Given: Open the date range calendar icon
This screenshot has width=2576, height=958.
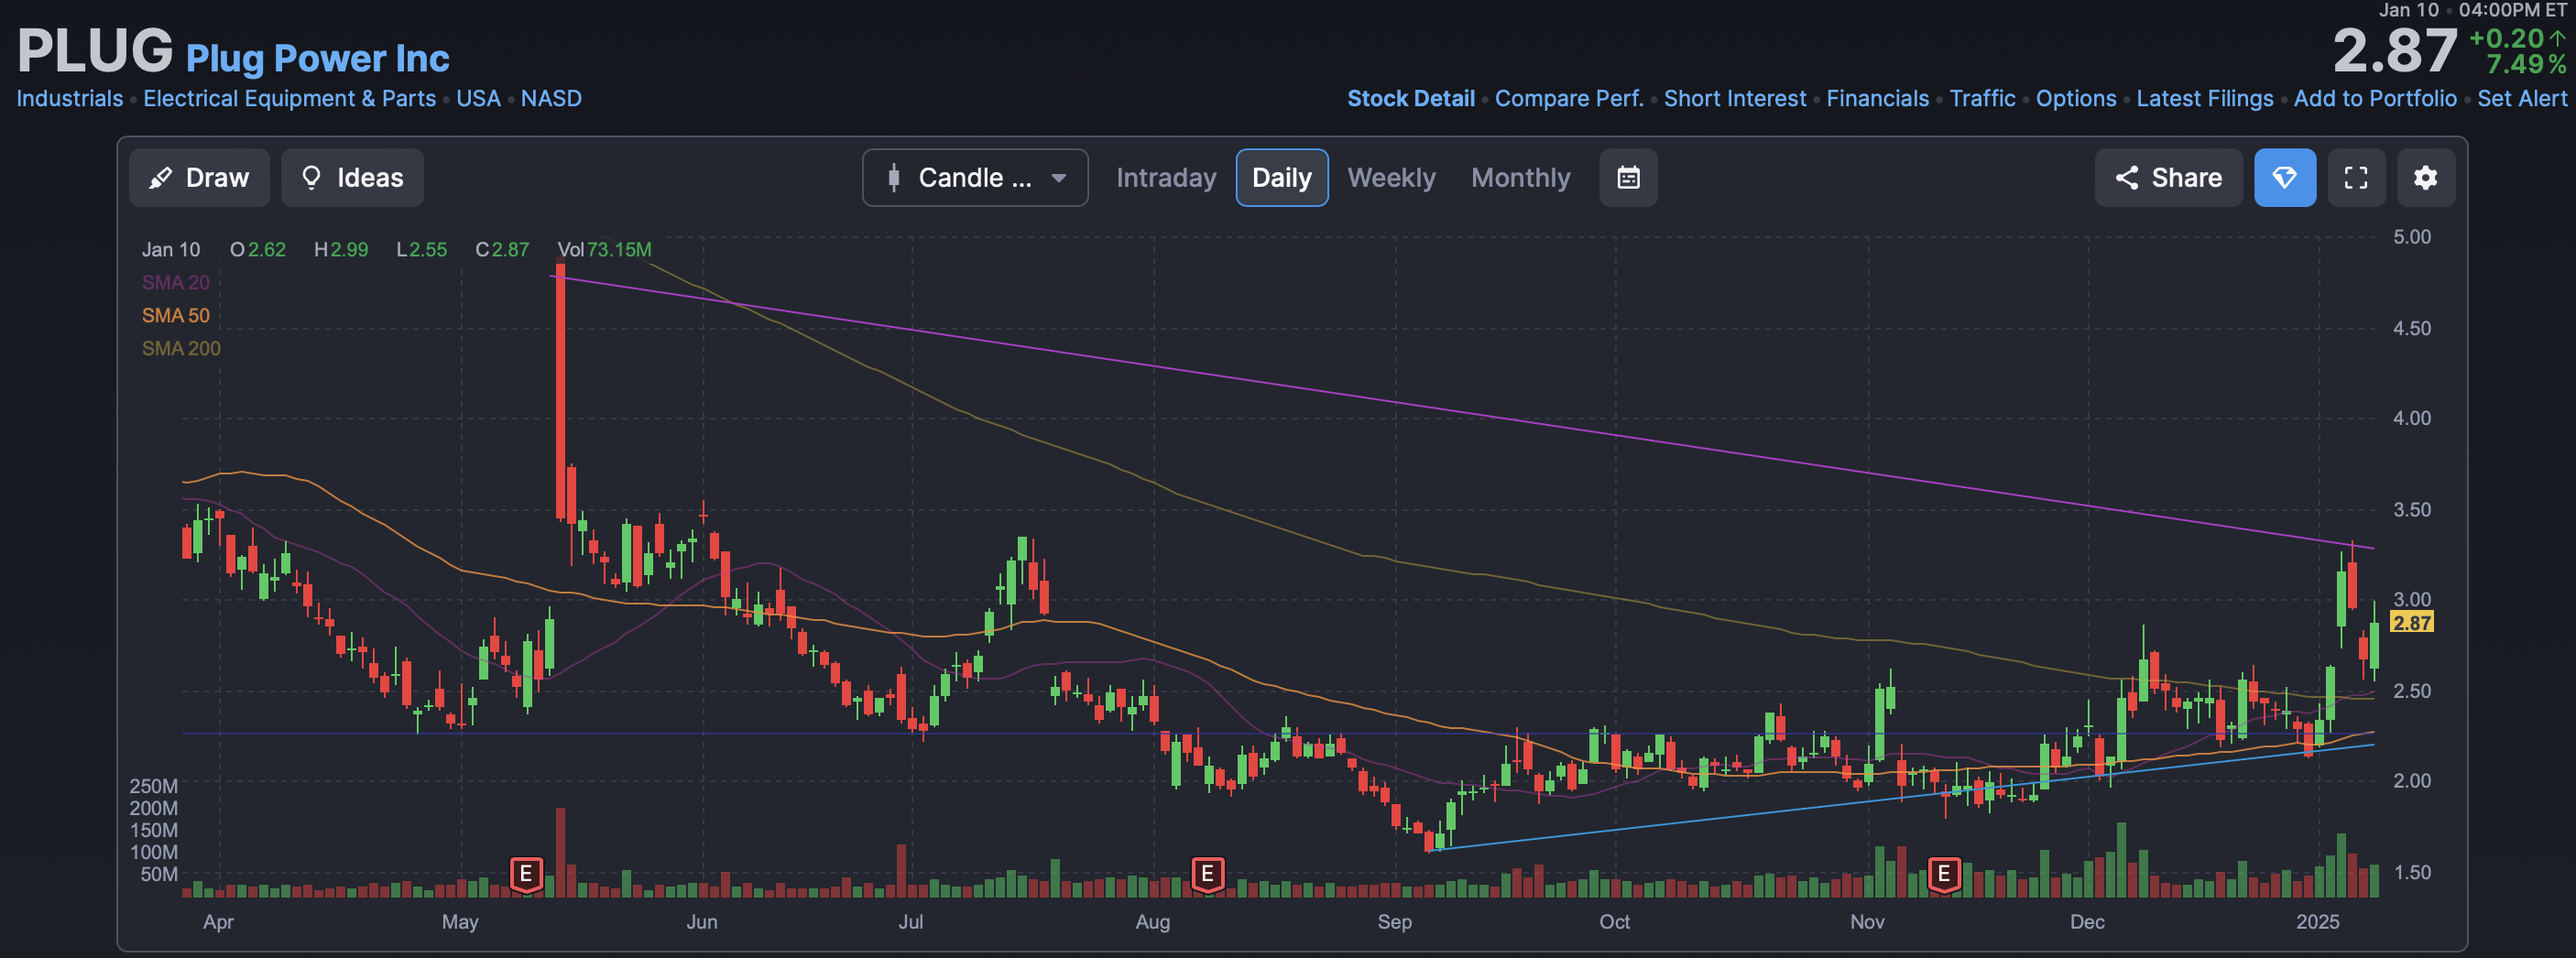Looking at the screenshot, I should (1628, 178).
